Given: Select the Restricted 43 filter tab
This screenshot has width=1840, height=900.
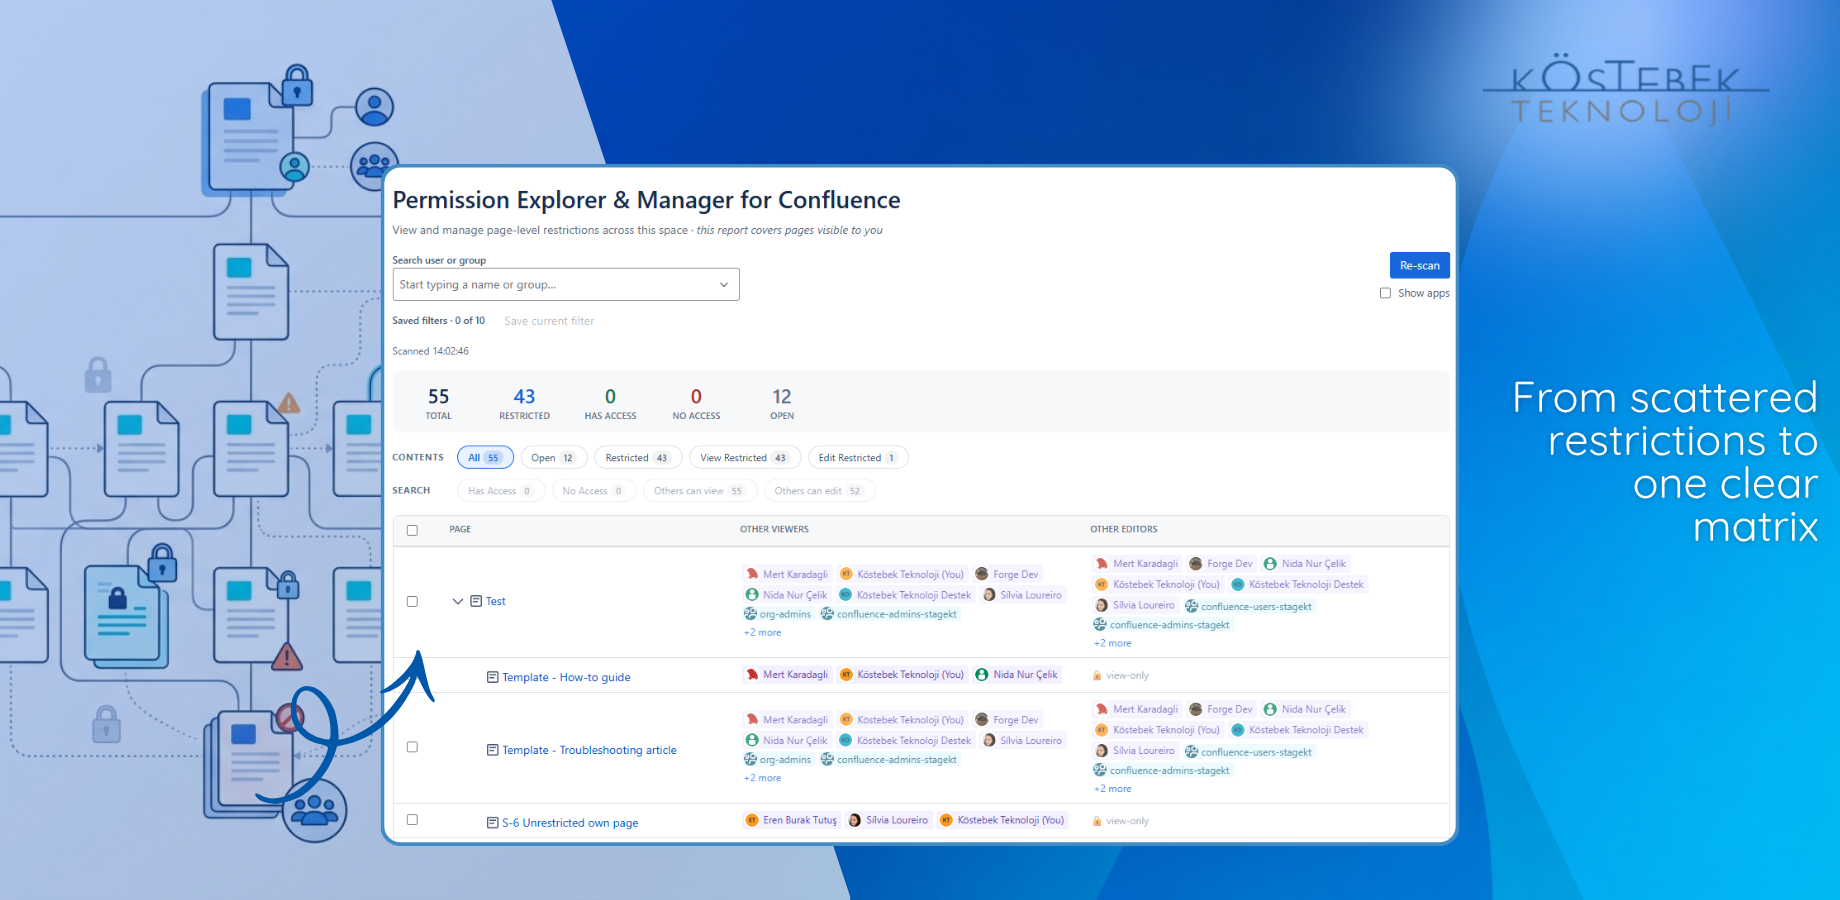Looking at the screenshot, I should point(638,458).
